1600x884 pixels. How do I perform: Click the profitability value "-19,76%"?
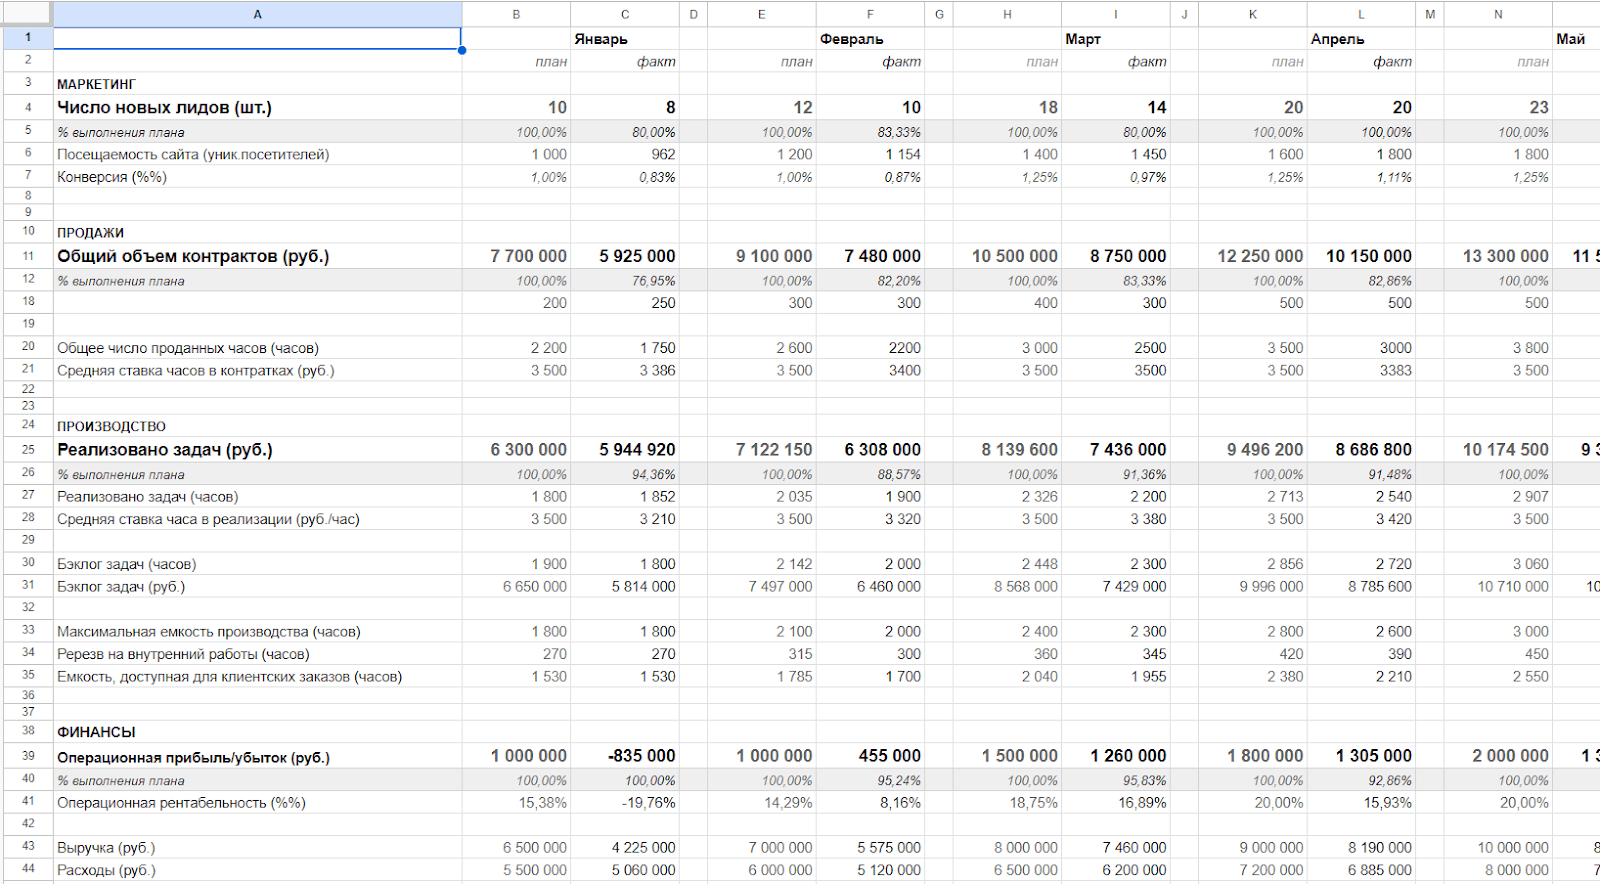[625, 802]
